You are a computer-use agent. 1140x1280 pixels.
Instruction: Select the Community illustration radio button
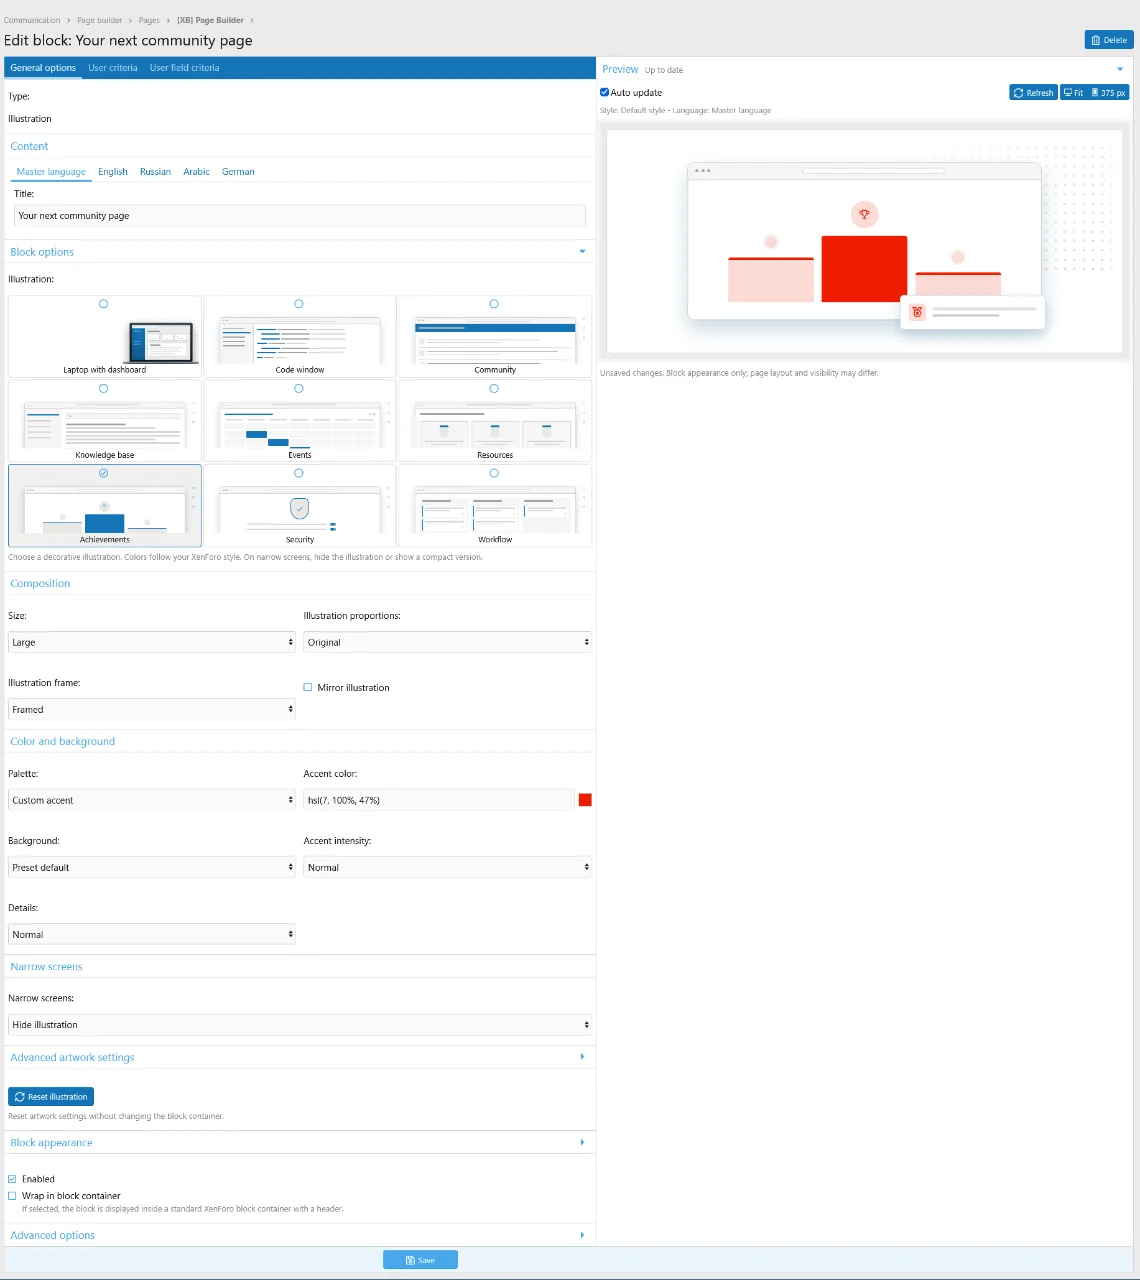pos(494,304)
